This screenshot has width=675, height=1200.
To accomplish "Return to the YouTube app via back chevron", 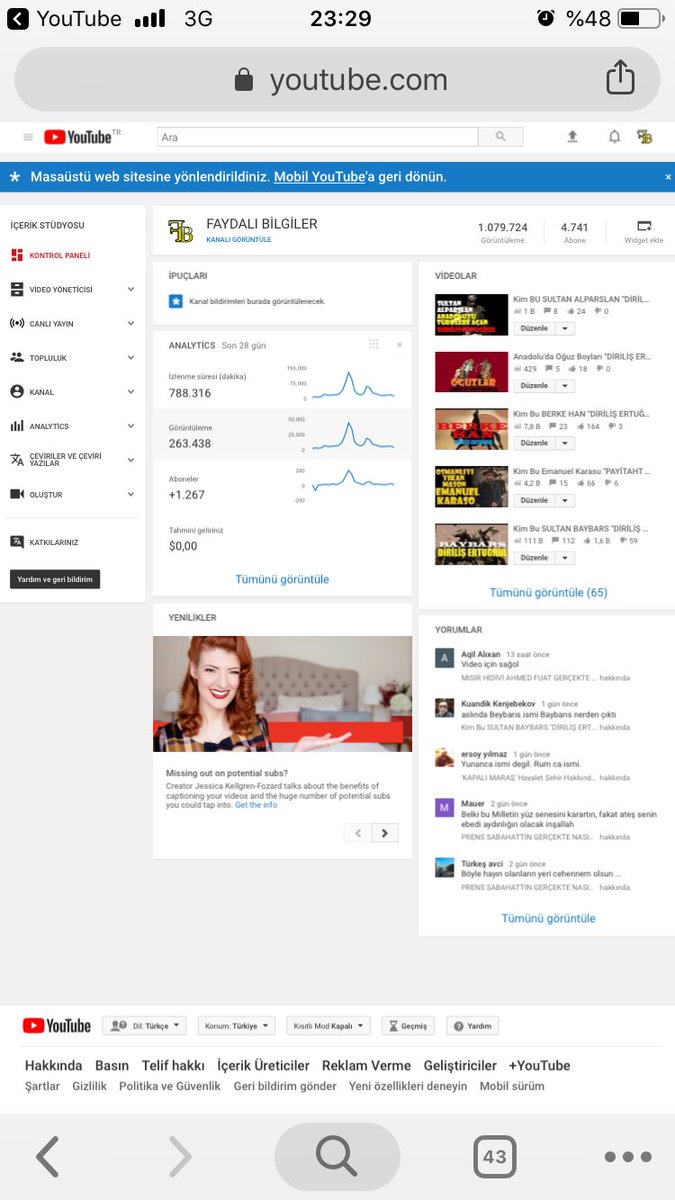I will 18,18.
